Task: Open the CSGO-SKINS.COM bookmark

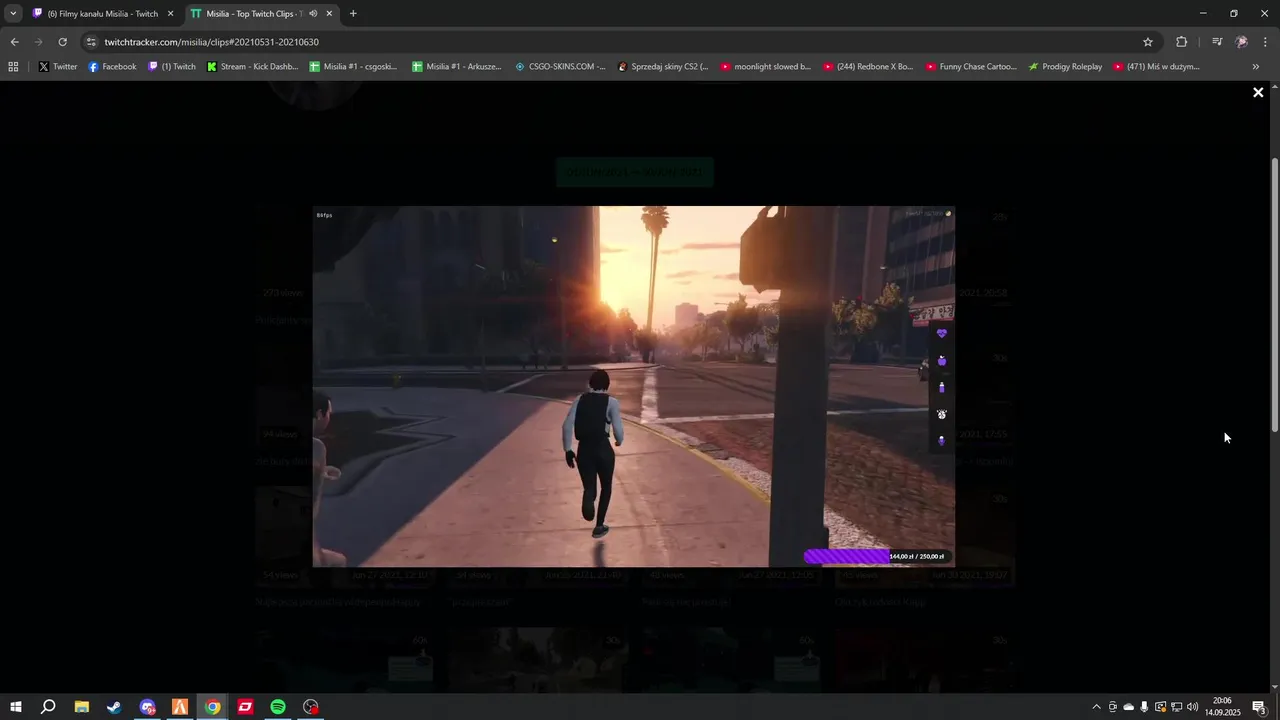Action: [x=560, y=67]
